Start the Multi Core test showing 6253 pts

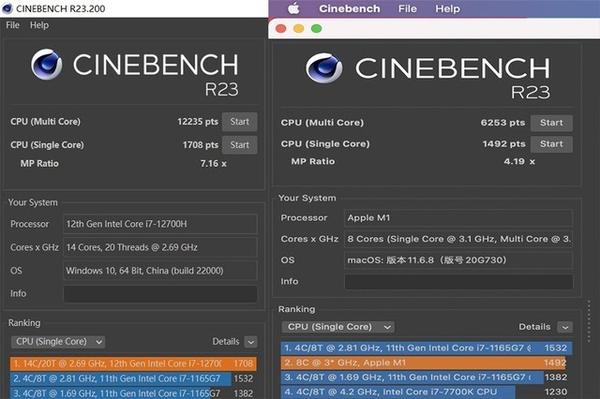click(551, 123)
